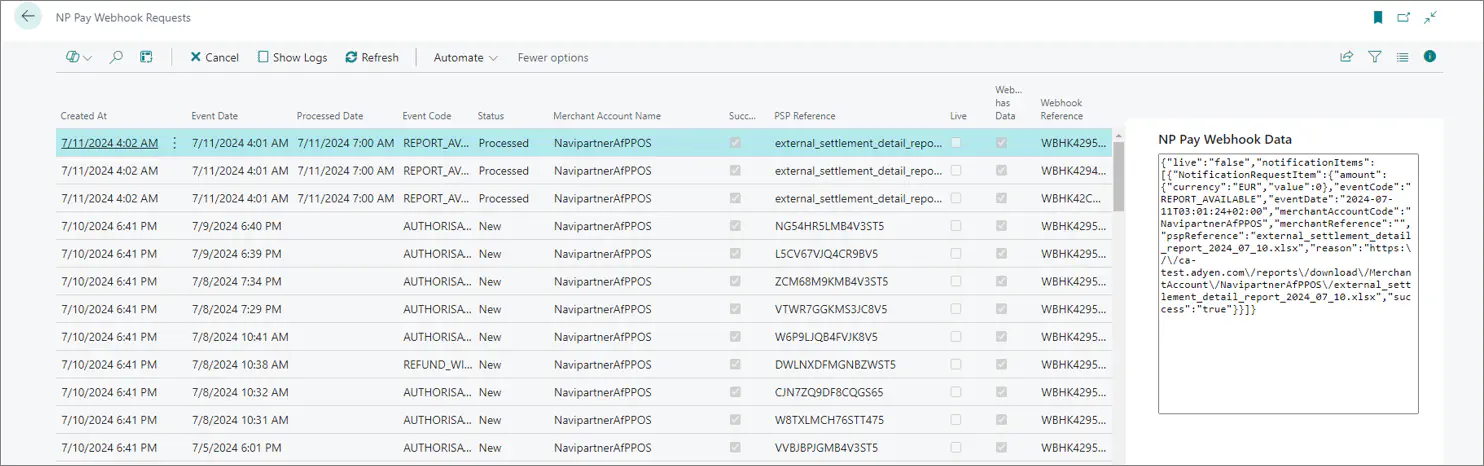Image resolution: width=1484 pixels, height=466 pixels.
Task: Click the collapse page arrows icon
Action: click(1431, 17)
